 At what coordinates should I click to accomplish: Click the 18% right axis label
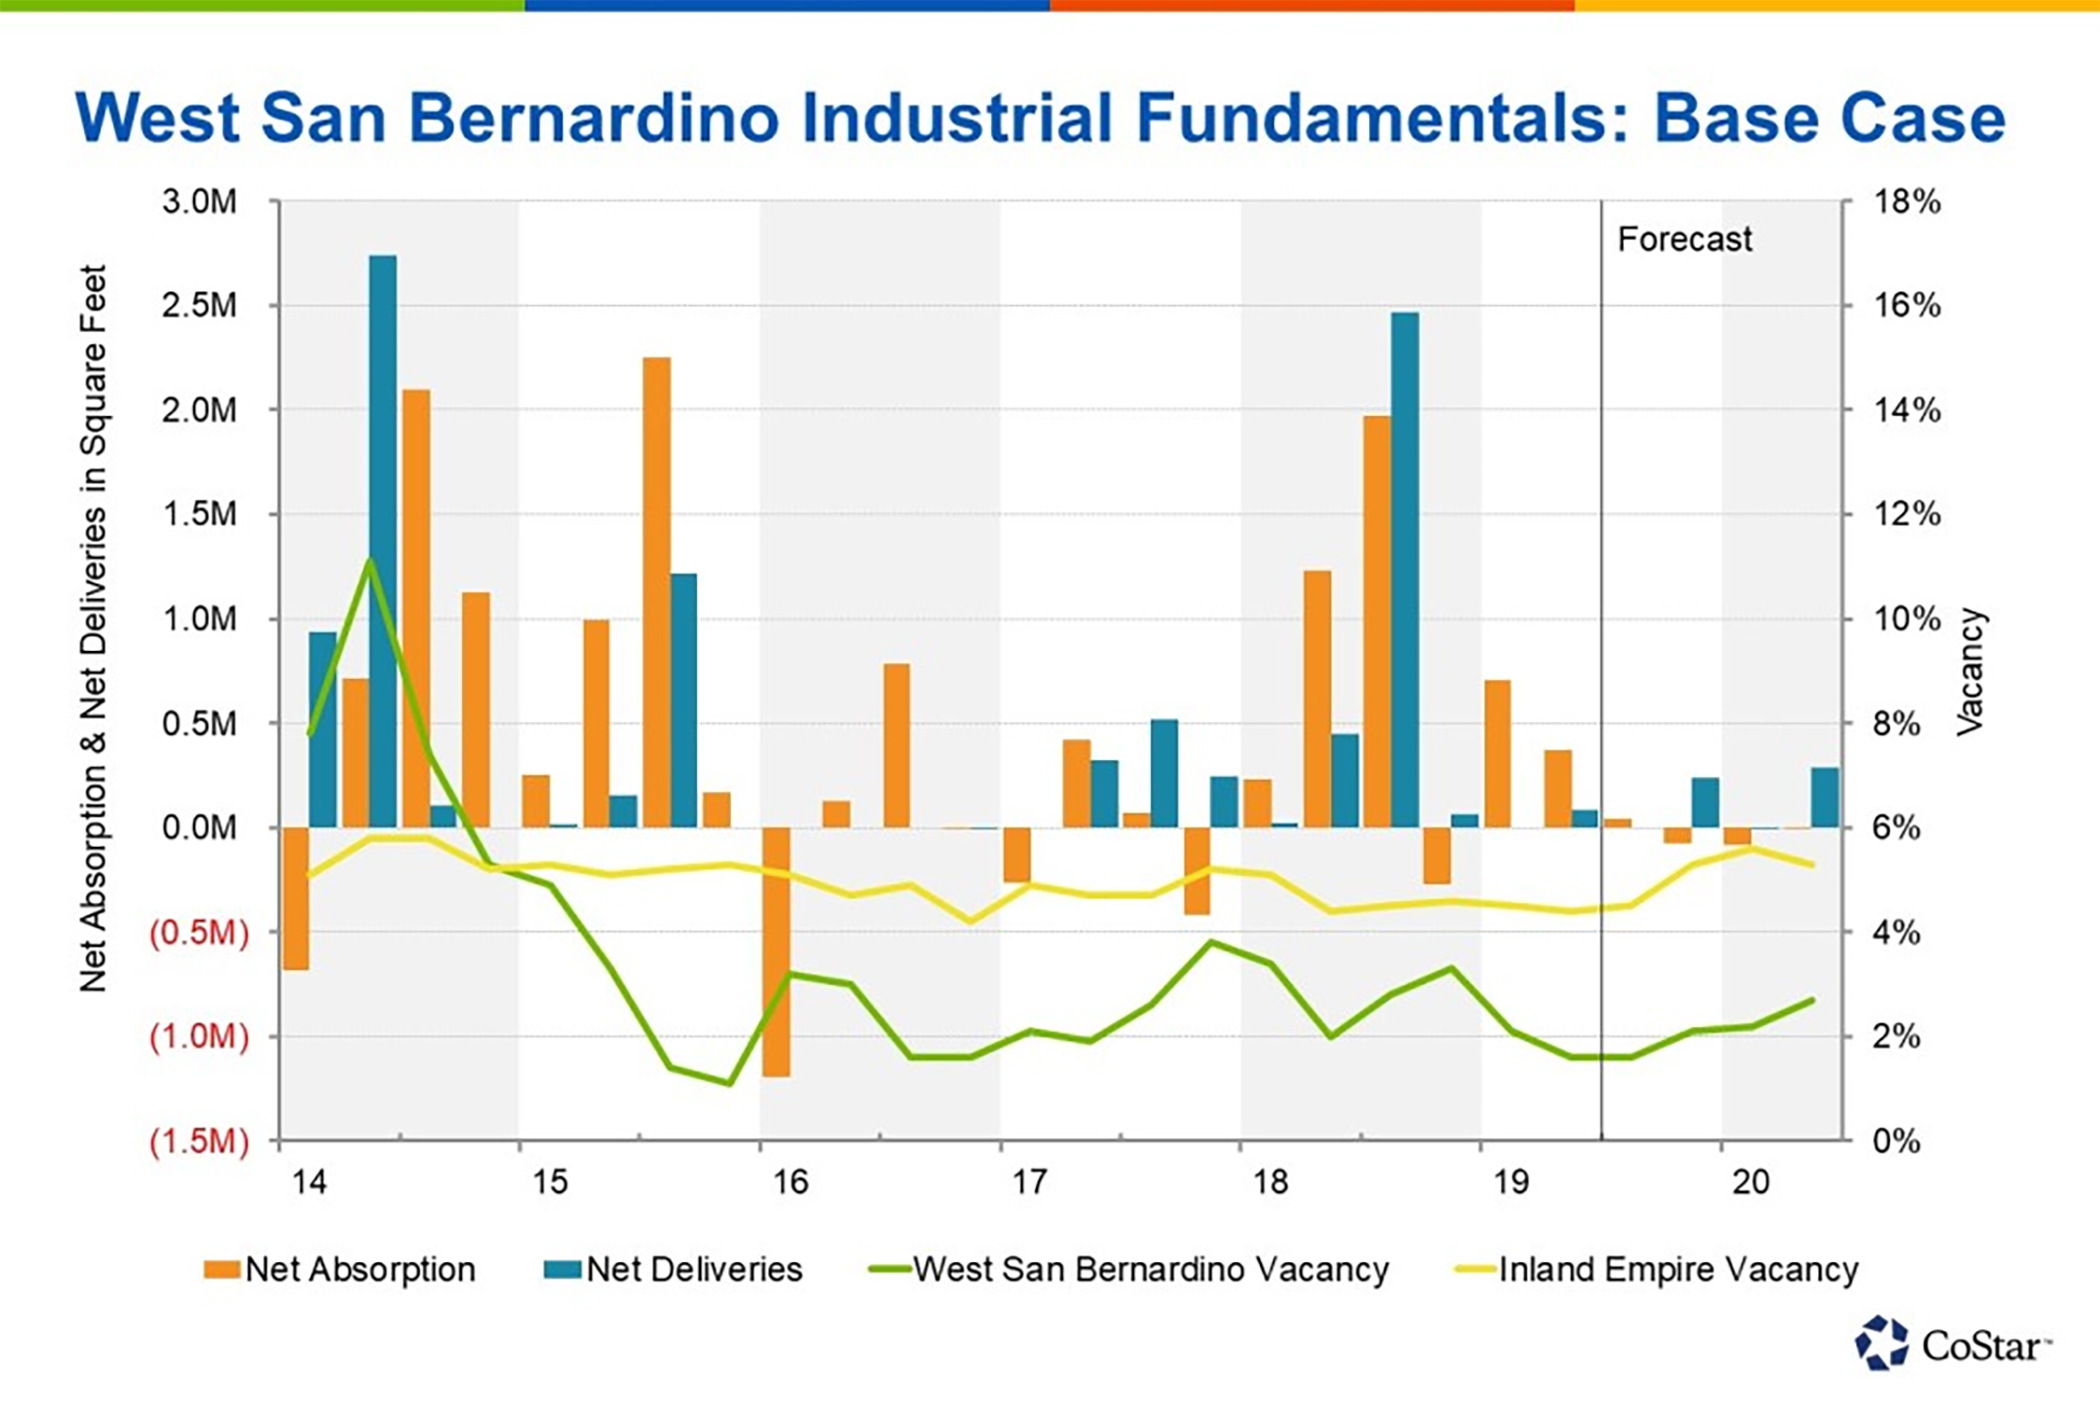pos(1906,202)
